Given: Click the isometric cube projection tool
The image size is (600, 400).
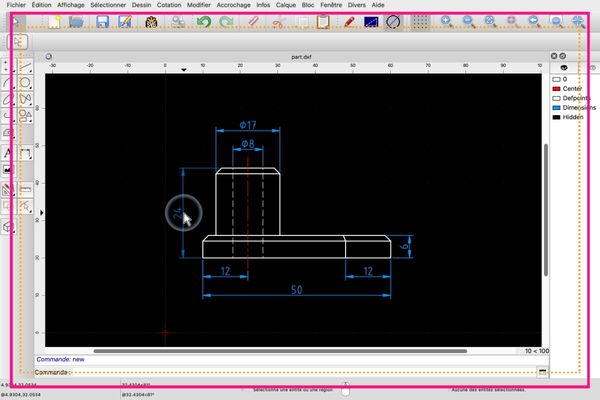Looking at the screenshot, I should pos(8,227).
